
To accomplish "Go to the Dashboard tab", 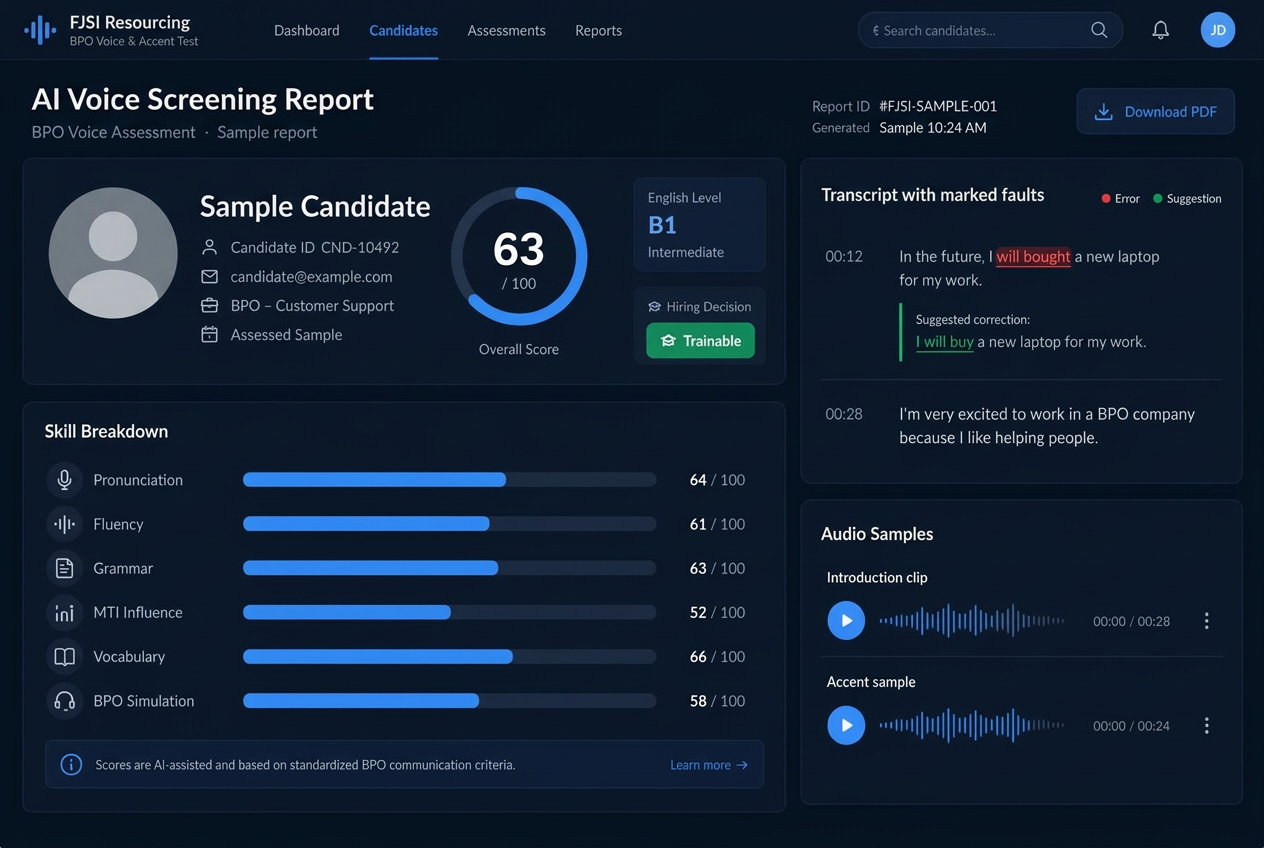I will coord(307,31).
